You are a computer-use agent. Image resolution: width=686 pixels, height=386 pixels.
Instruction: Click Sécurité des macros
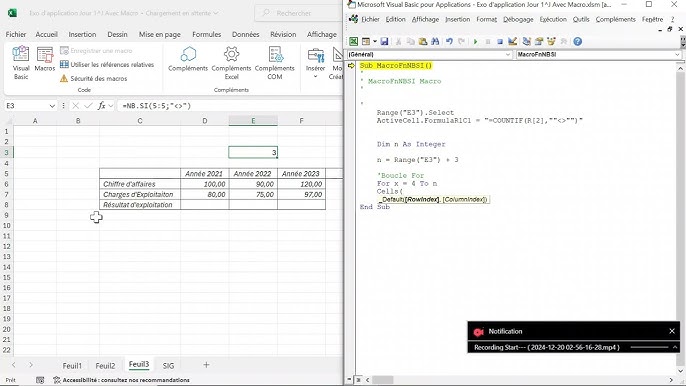pyautogui.click(x=94, y=78)
